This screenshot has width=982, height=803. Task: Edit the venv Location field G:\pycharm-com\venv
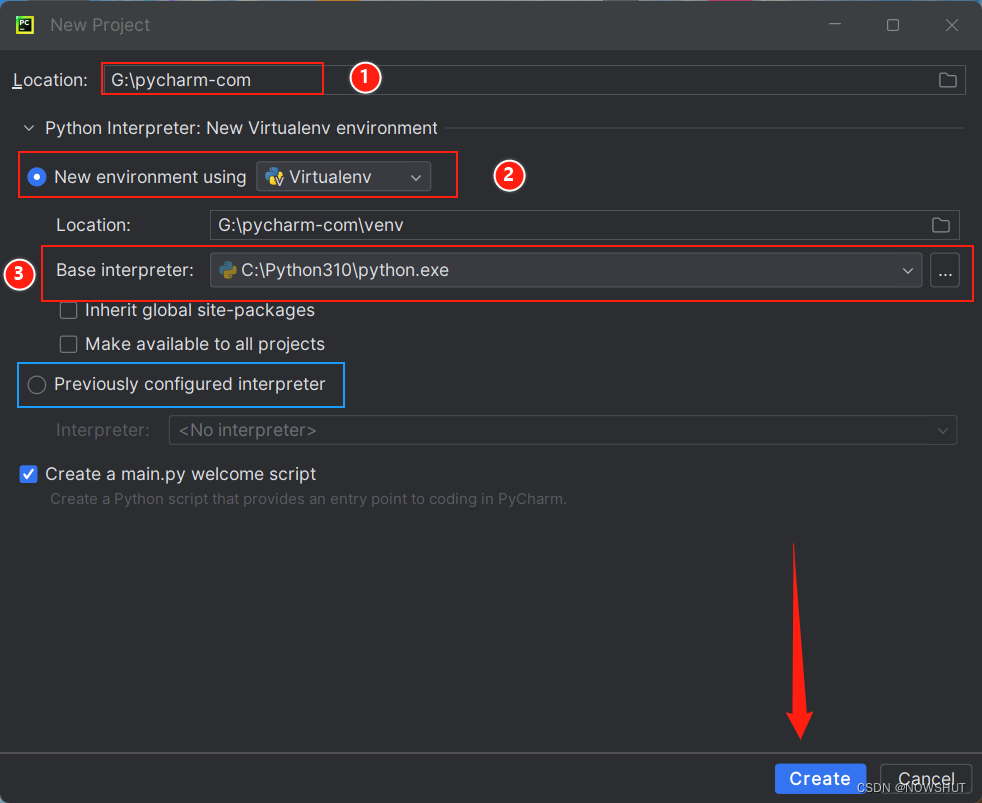pos(584,225)
